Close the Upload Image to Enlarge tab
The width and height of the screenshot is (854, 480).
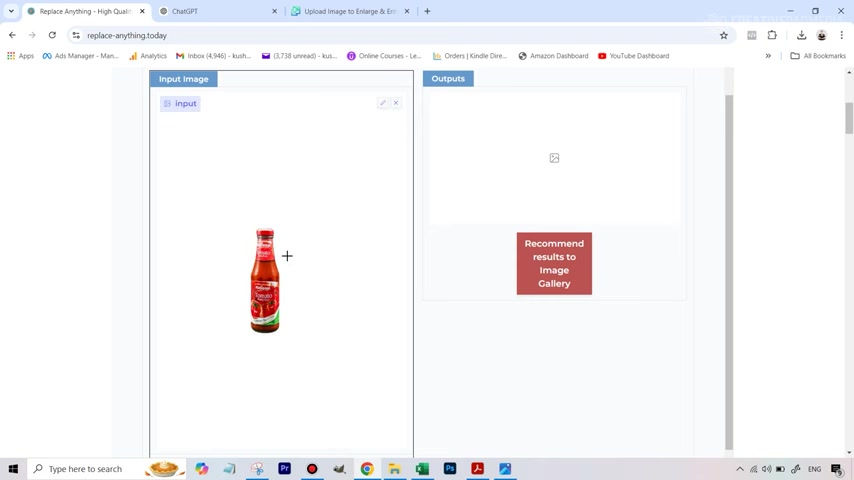tap(407, 11)
